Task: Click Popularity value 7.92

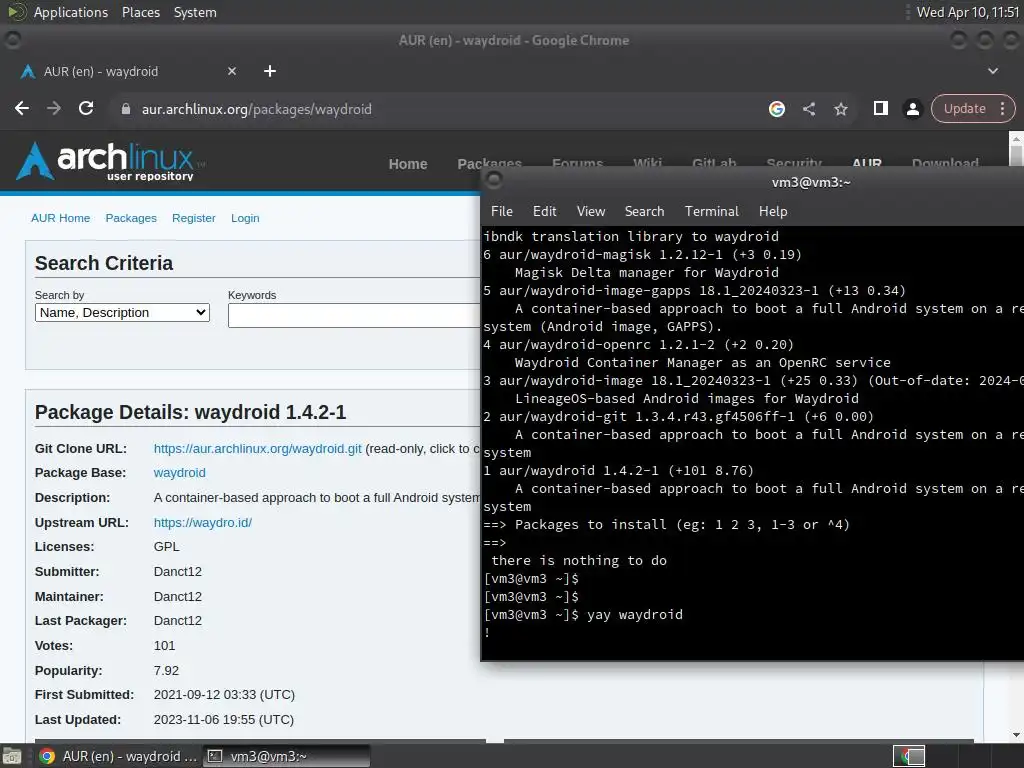Action: coord(166,671)
